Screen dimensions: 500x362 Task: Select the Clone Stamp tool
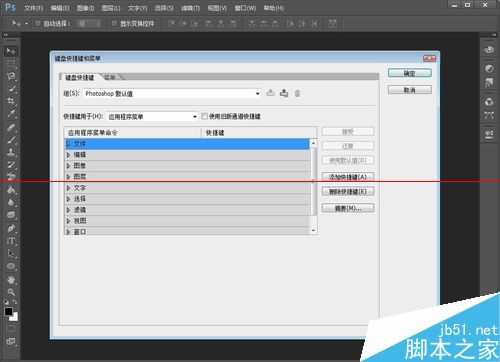(11, 153)
